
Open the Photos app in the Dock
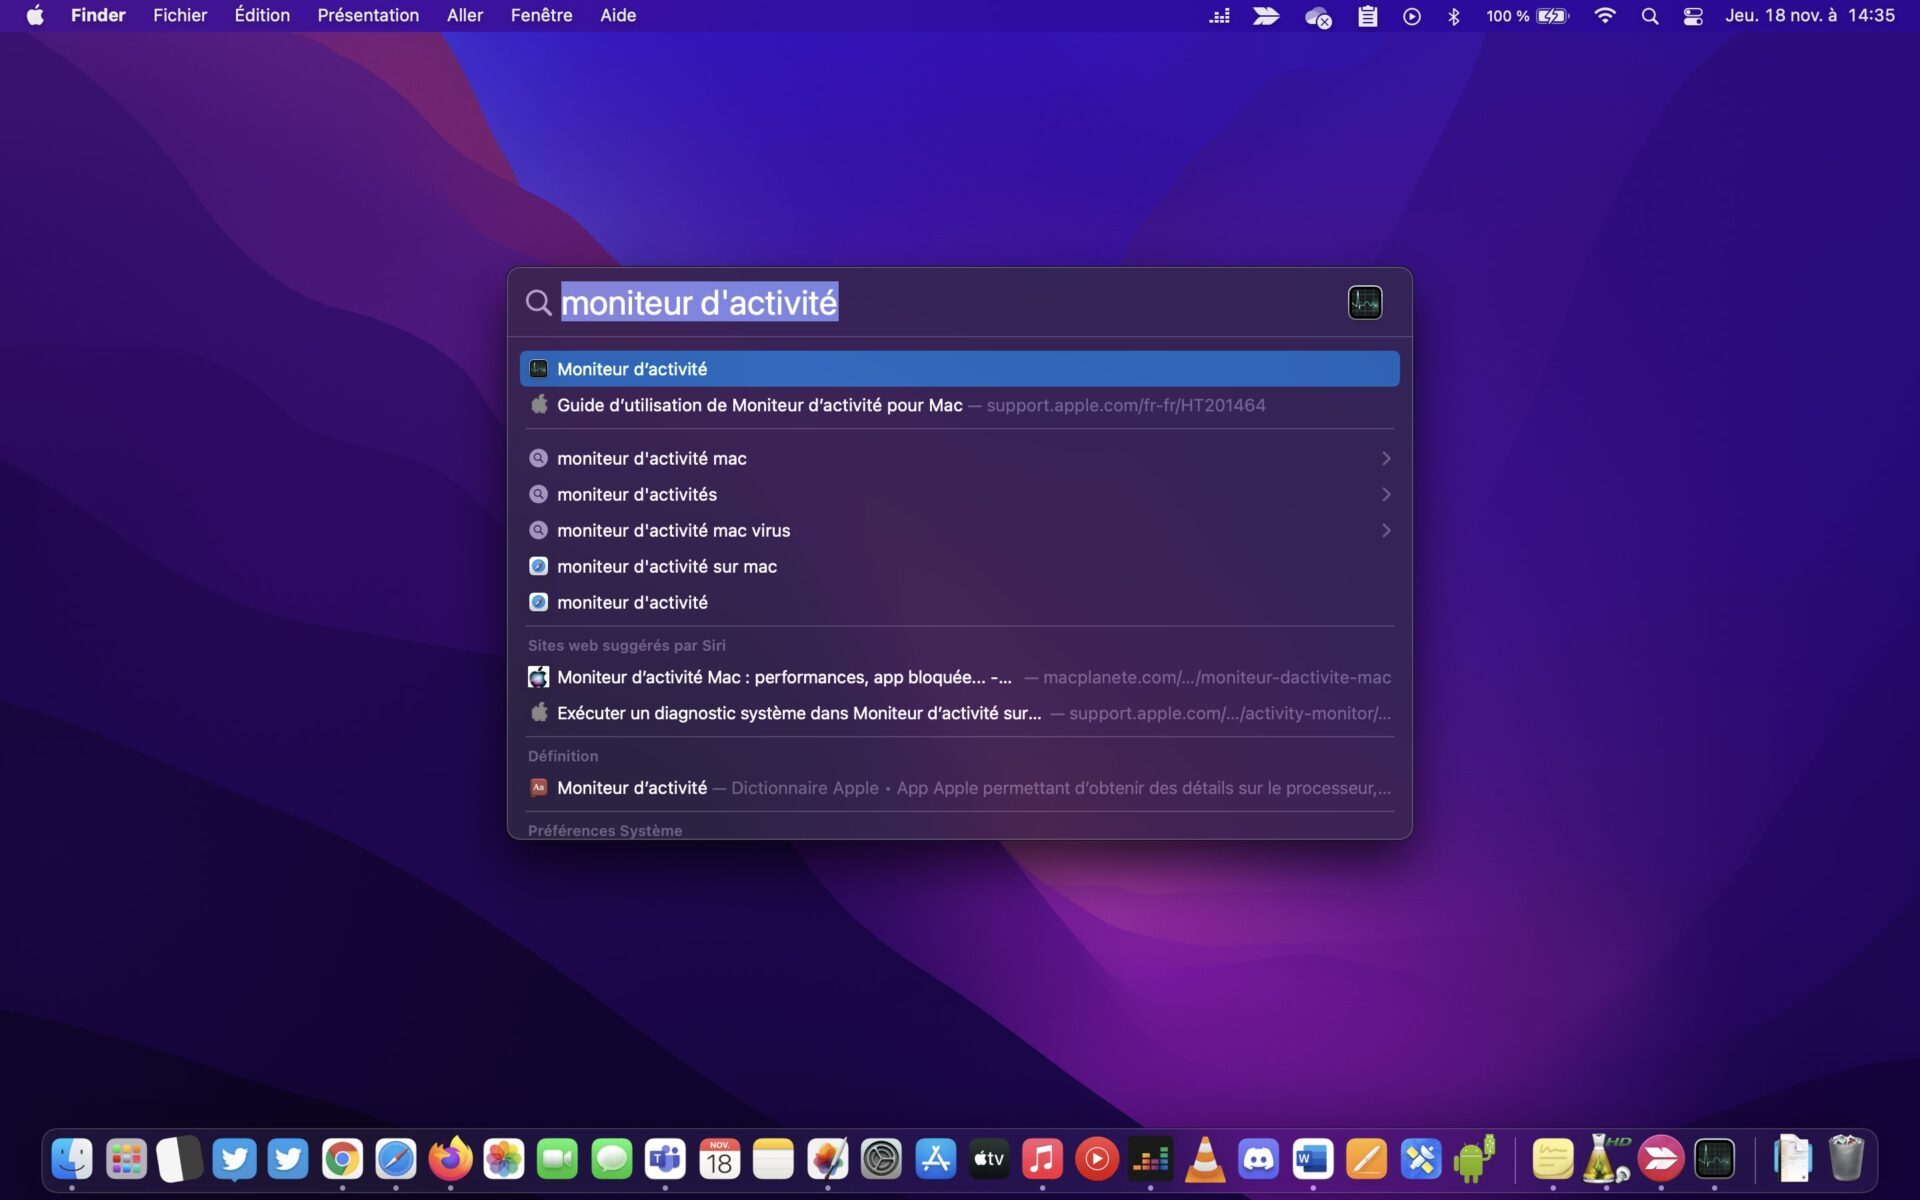point(504,1159)
